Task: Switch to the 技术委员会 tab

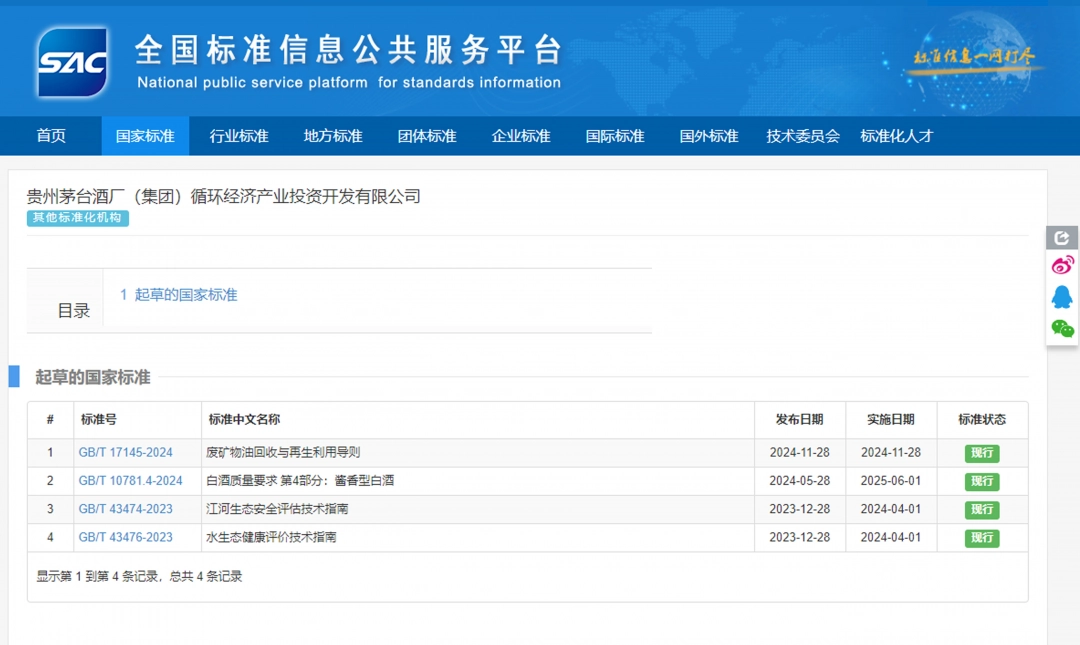Action: click(802, 135)
